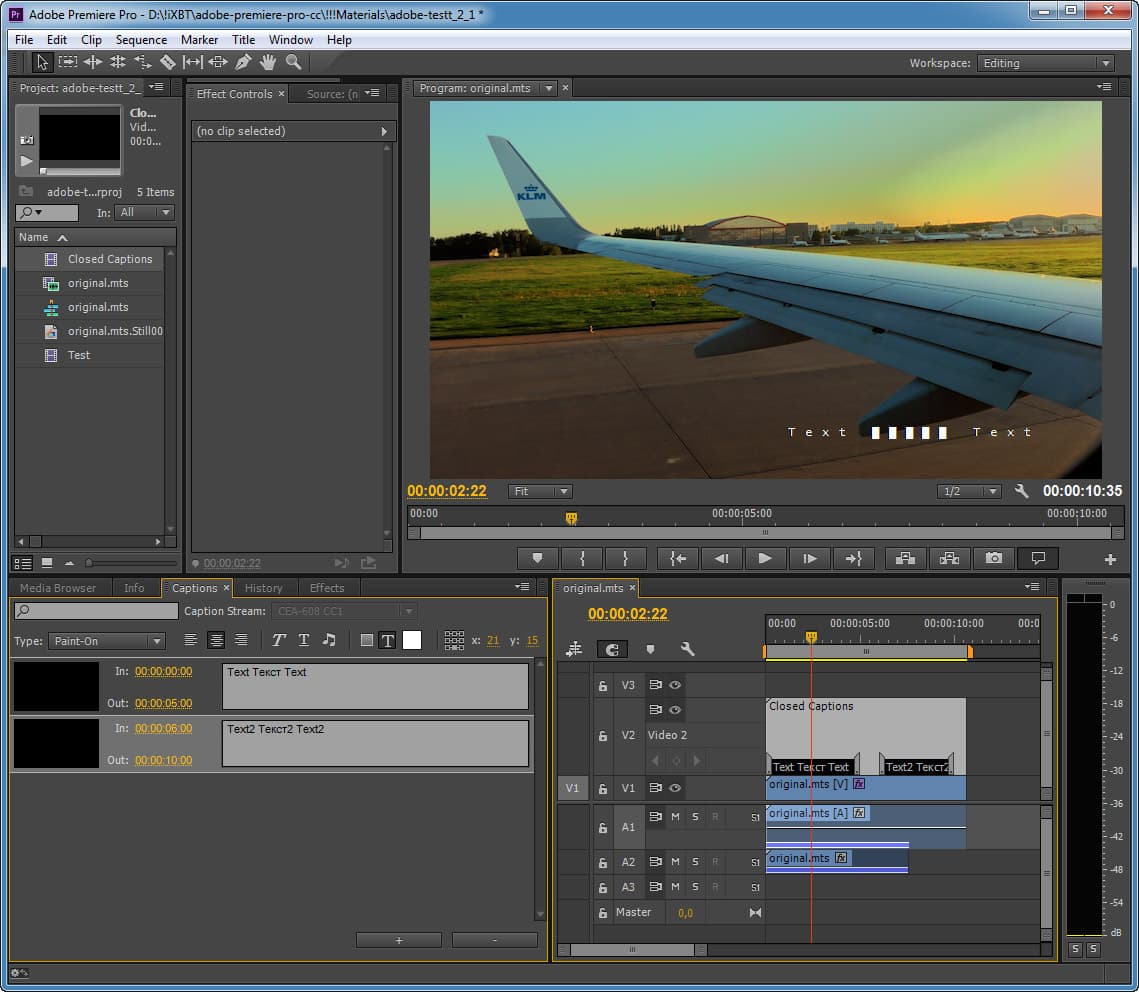Click the white caption color swatch
This screenshot has width=1139, height=992.
[x=412, y=640]
